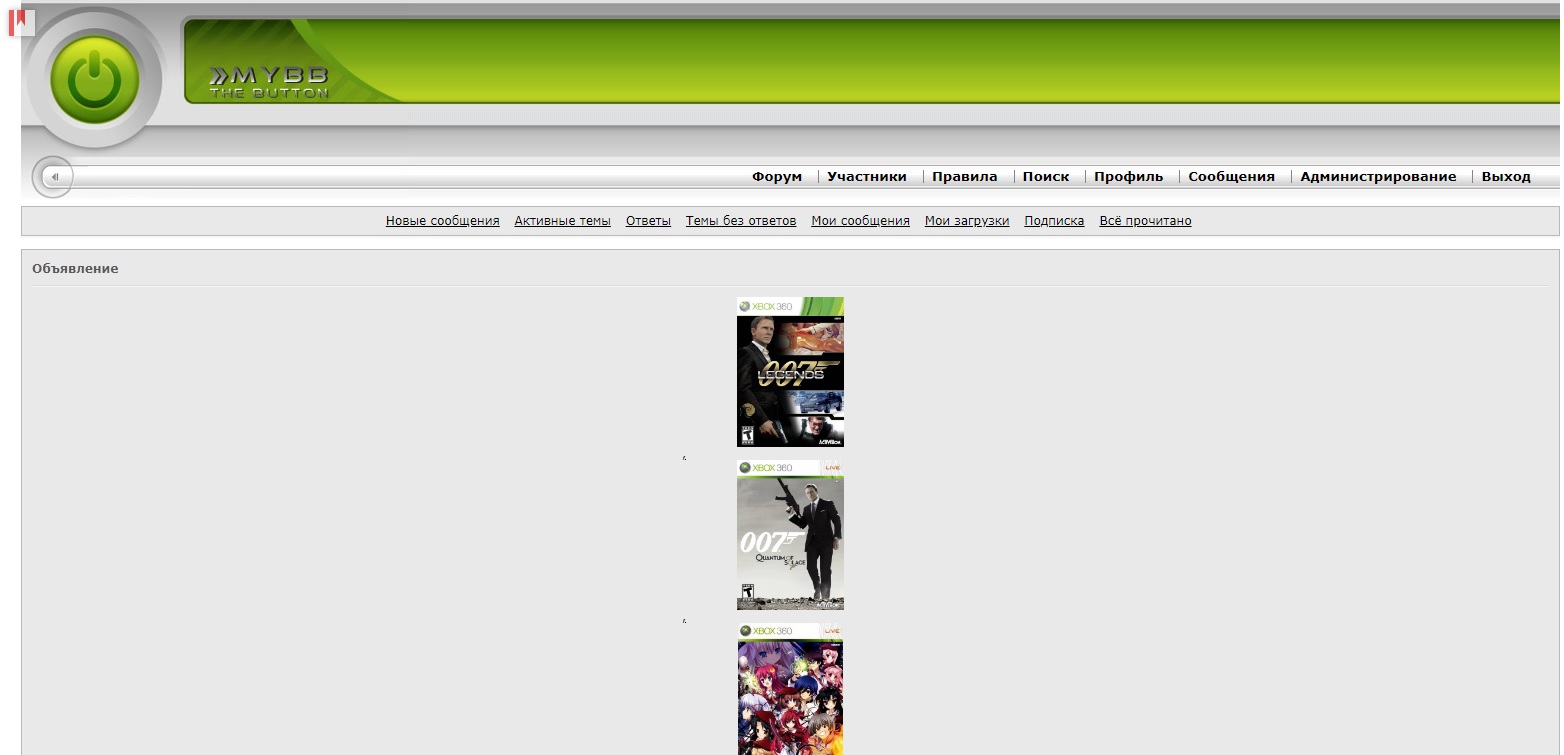Open the Администрирование panel

pos(1378,177)
